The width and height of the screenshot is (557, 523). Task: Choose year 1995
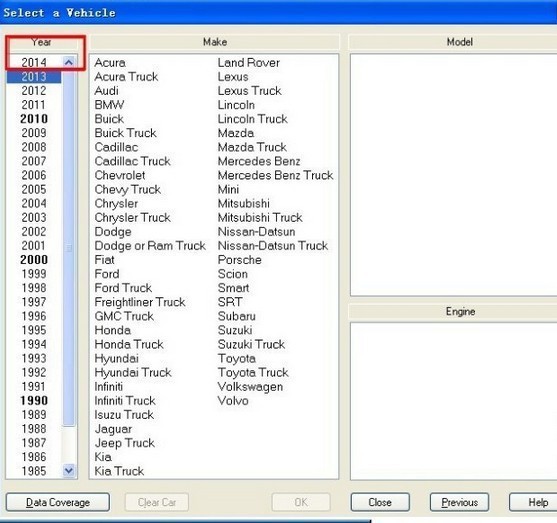coord(34,330)
